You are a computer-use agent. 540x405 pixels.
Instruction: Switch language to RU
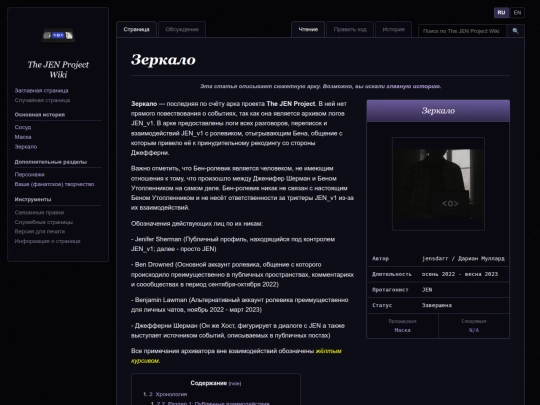tap(501, 13)
